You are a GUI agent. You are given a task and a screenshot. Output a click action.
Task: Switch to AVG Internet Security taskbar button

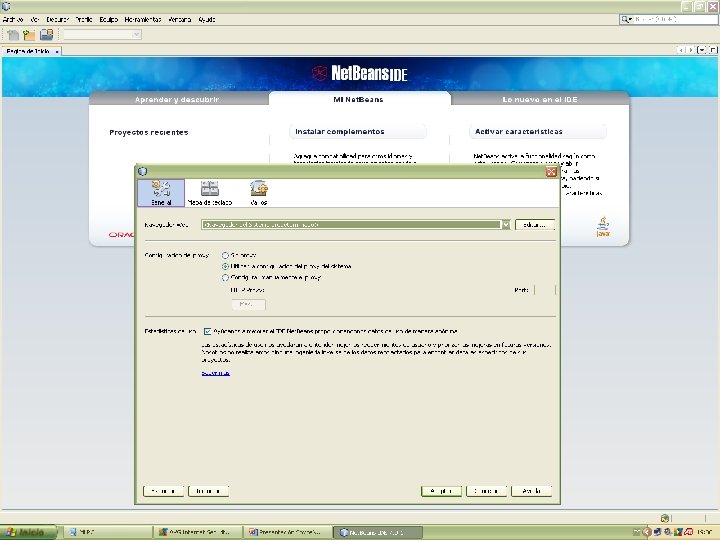tap(197, 532)
